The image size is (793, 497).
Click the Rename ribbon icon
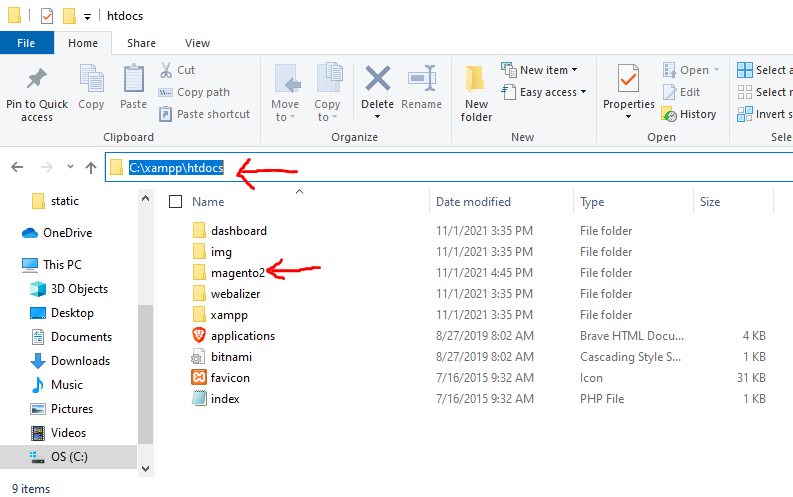coord(422,79)
